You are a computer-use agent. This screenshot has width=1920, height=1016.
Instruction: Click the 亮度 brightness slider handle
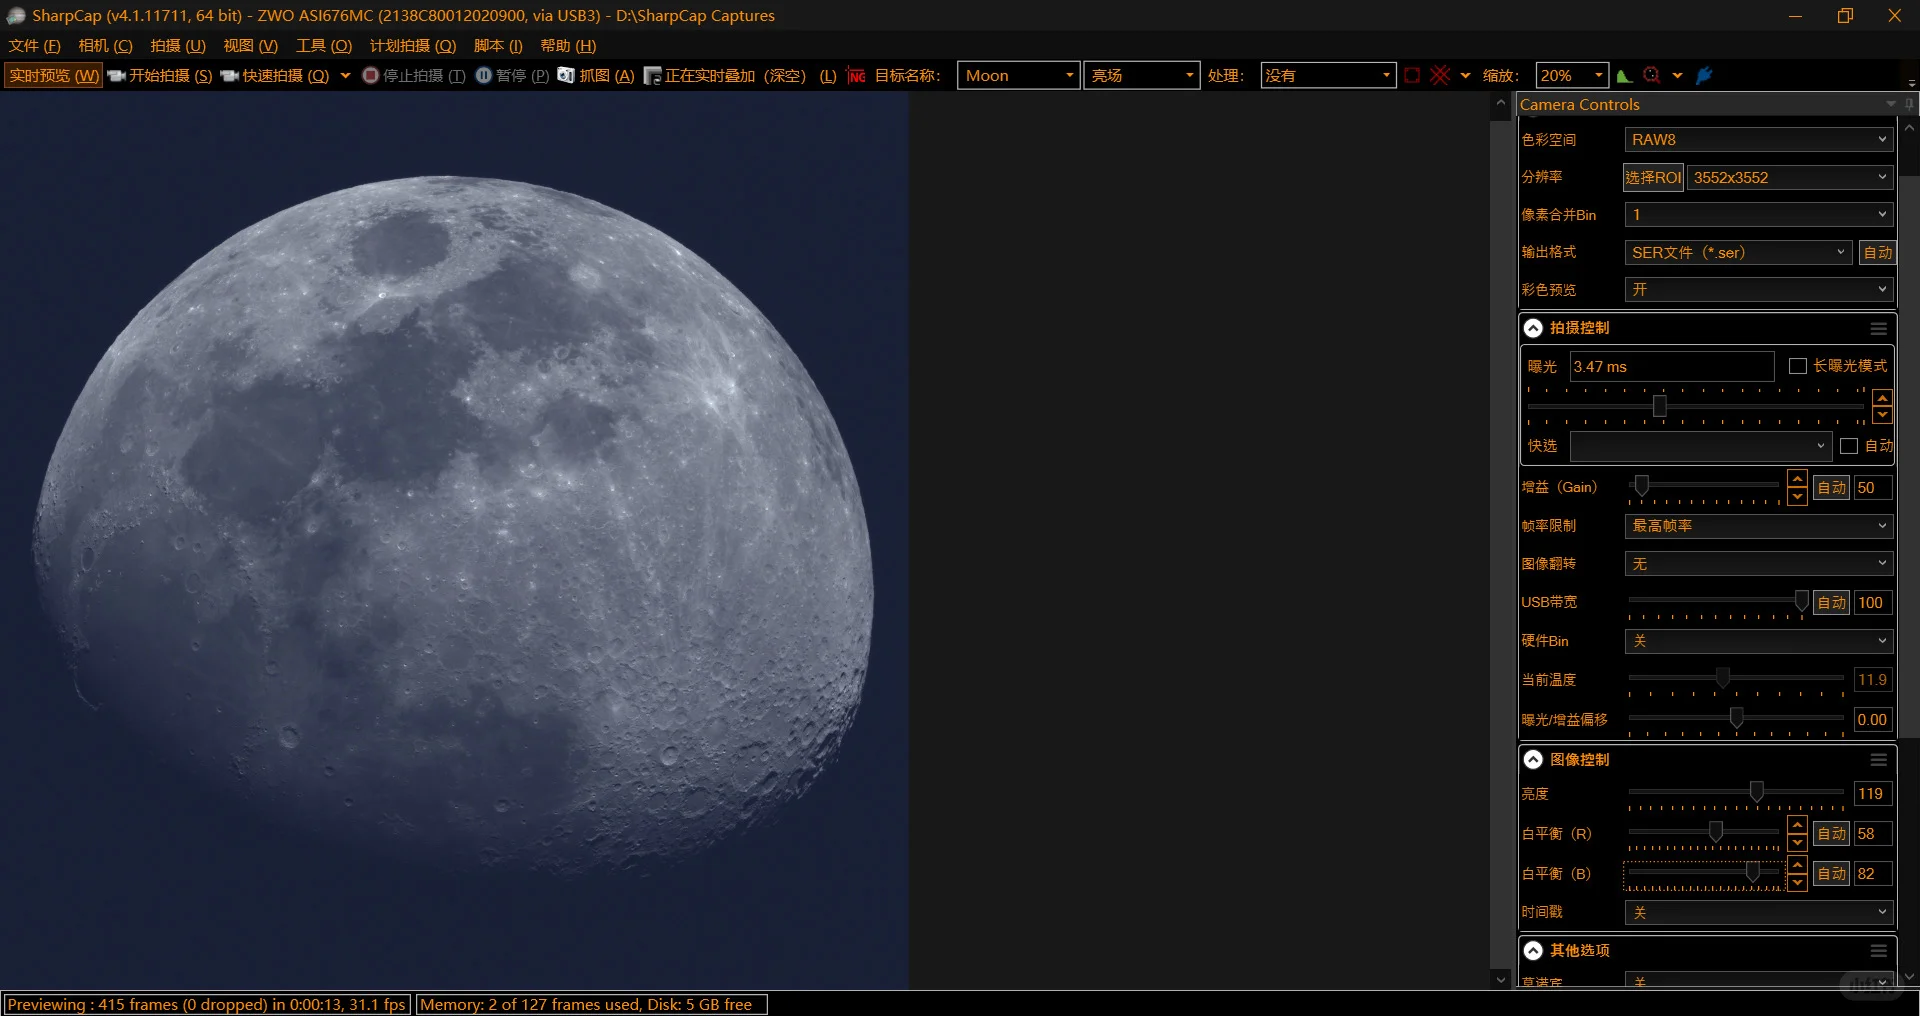coord(1756,792)
